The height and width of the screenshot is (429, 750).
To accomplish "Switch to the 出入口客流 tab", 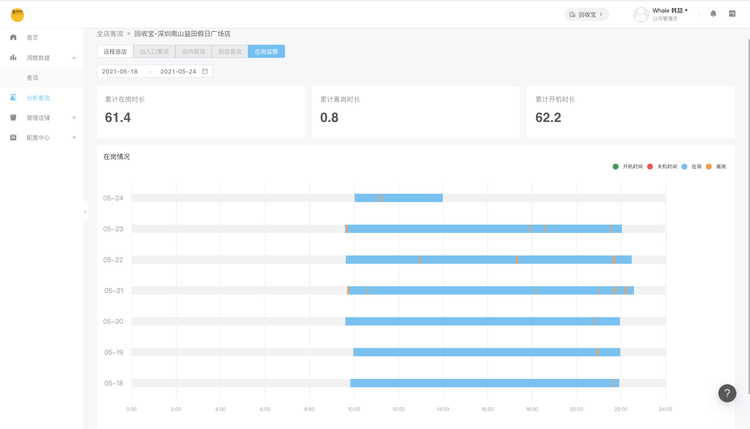I will (154, 52).
